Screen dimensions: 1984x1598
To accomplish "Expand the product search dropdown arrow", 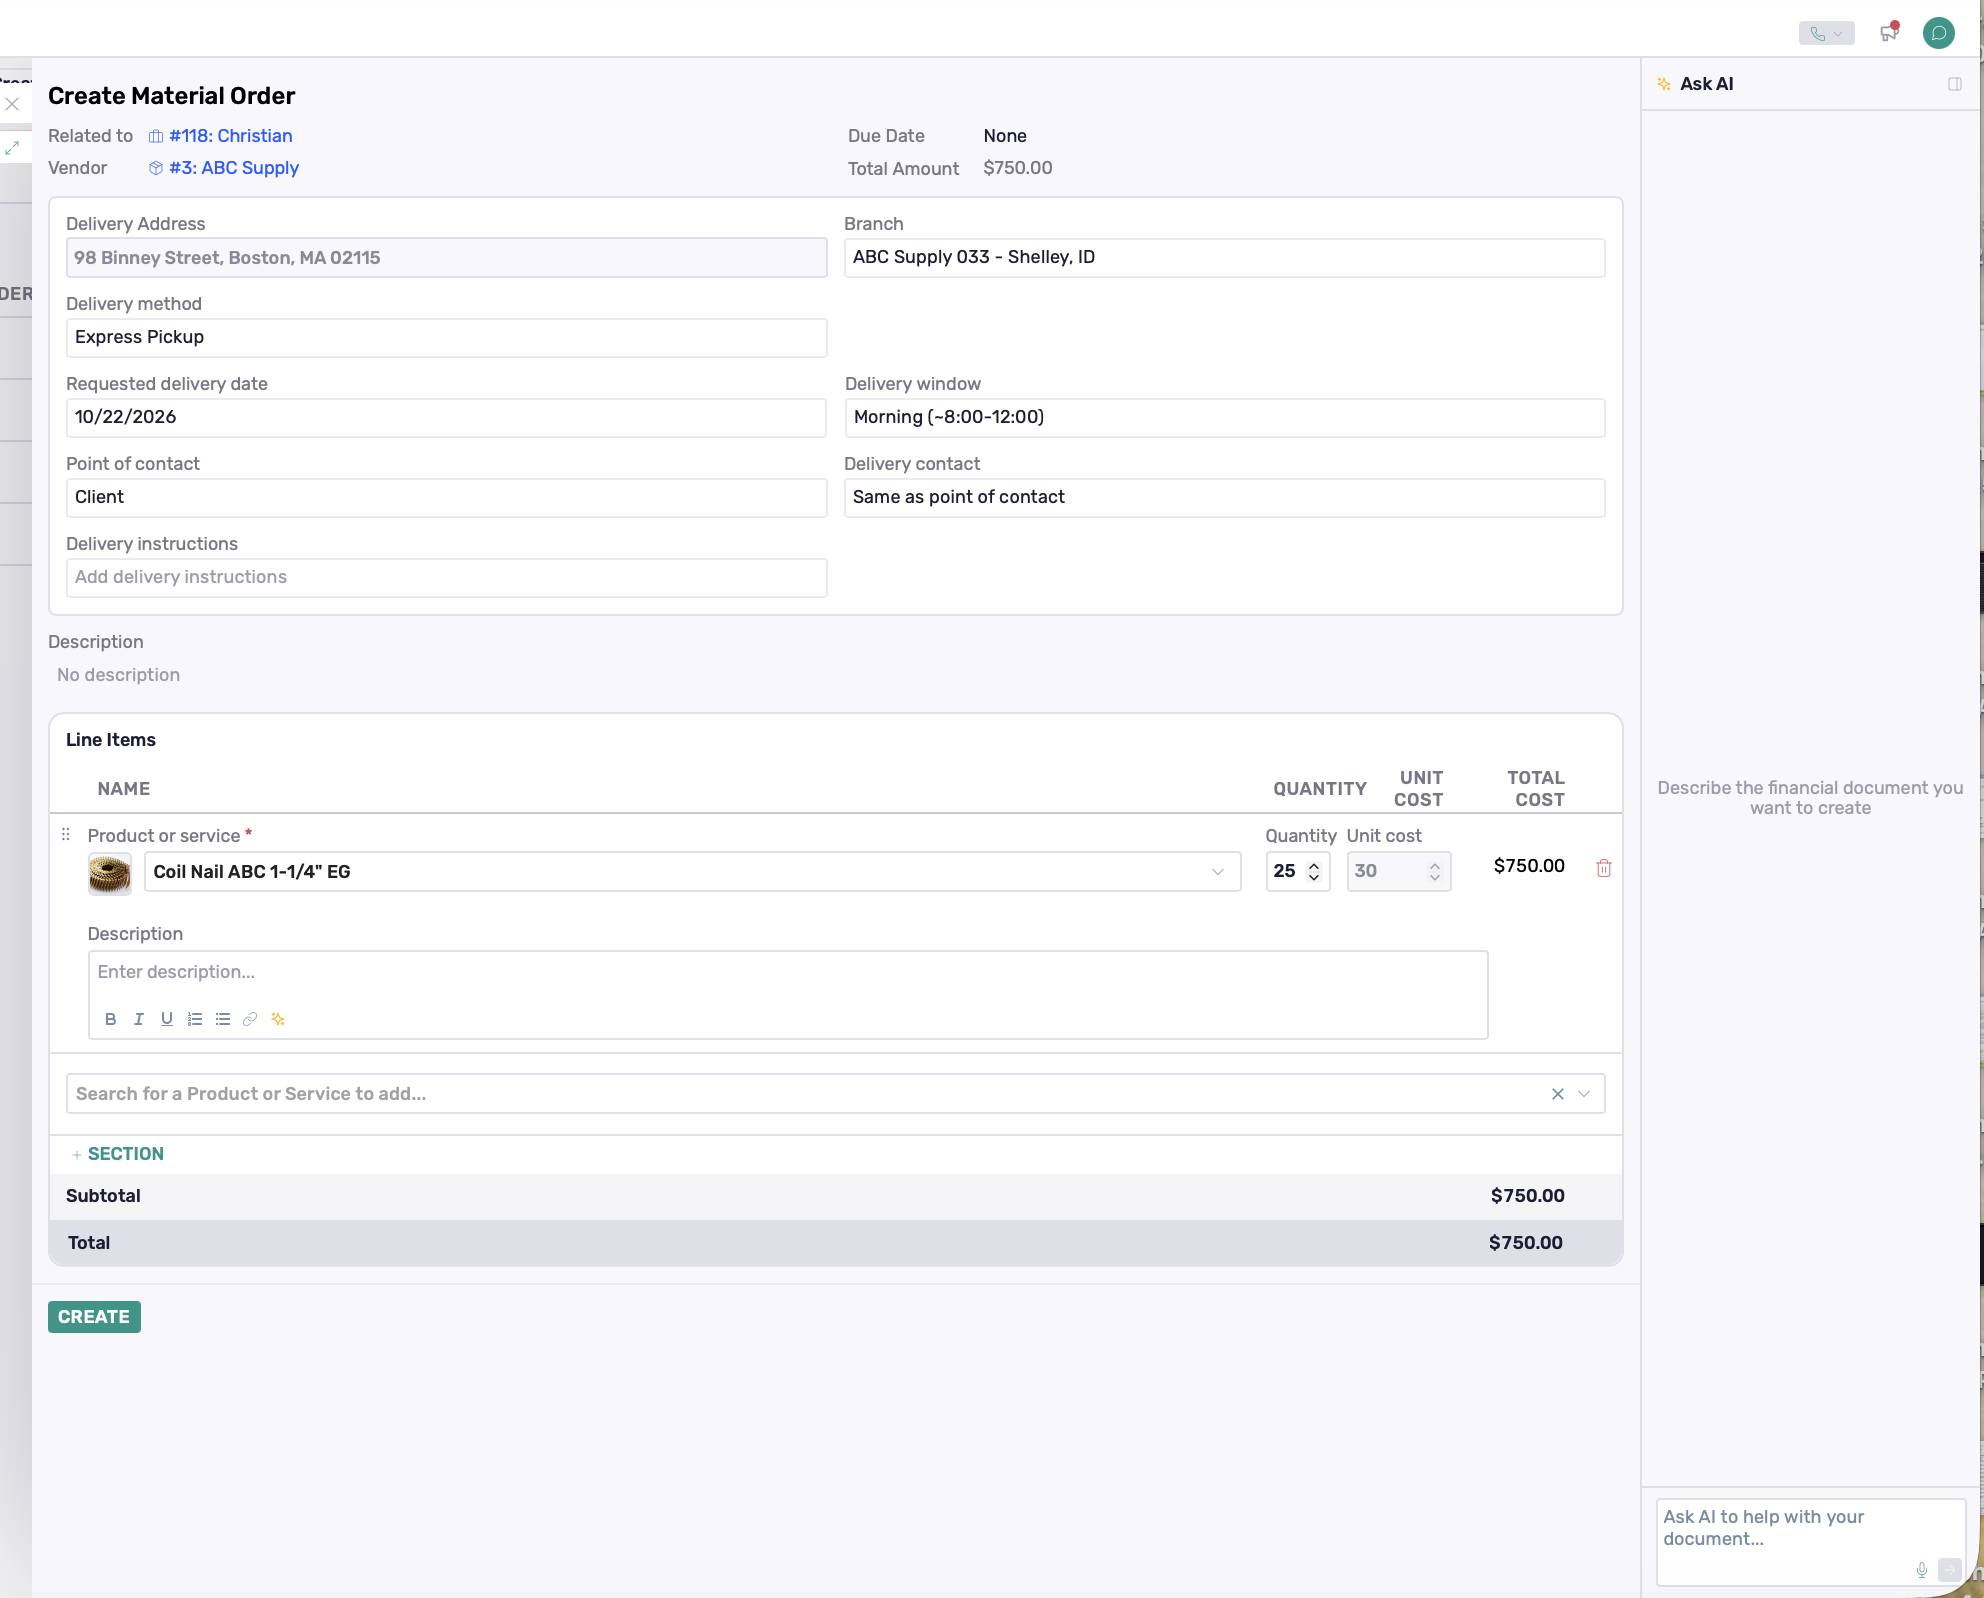I will pyautogui.click(x=1584, y=1094).
